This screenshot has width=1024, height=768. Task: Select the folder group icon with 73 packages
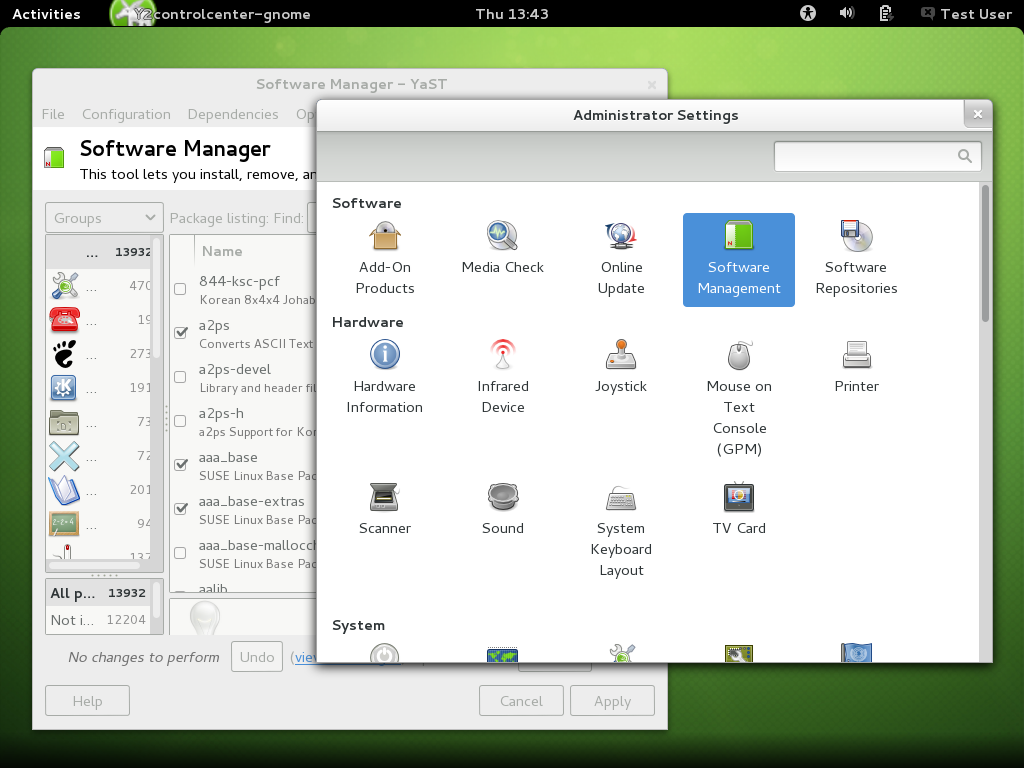pyautogui.click(x=64, y=422)
